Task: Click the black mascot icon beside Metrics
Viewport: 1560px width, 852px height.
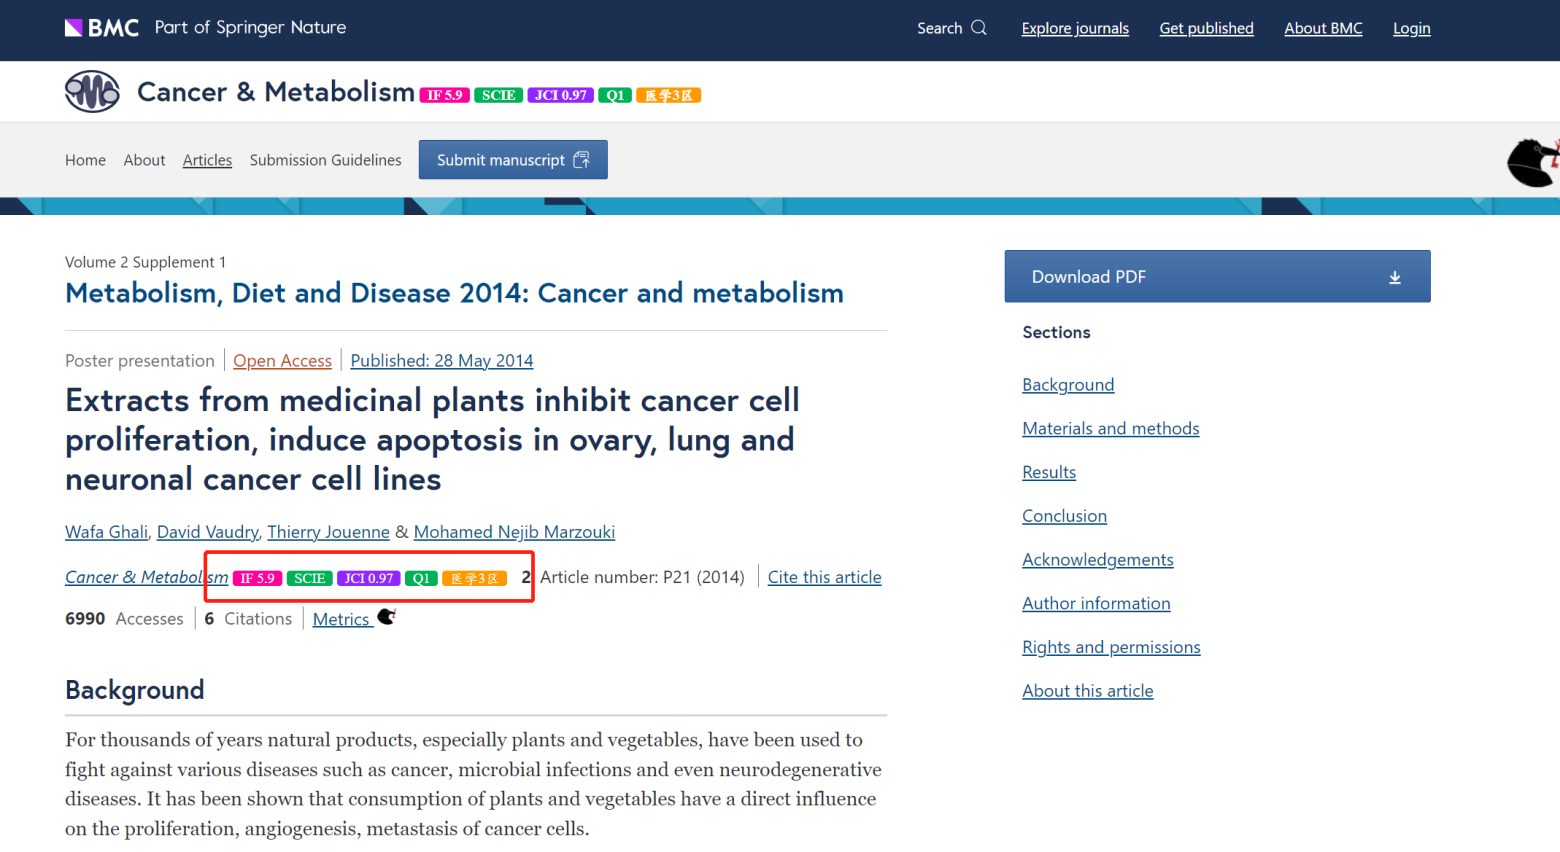Action: (387, 617)
